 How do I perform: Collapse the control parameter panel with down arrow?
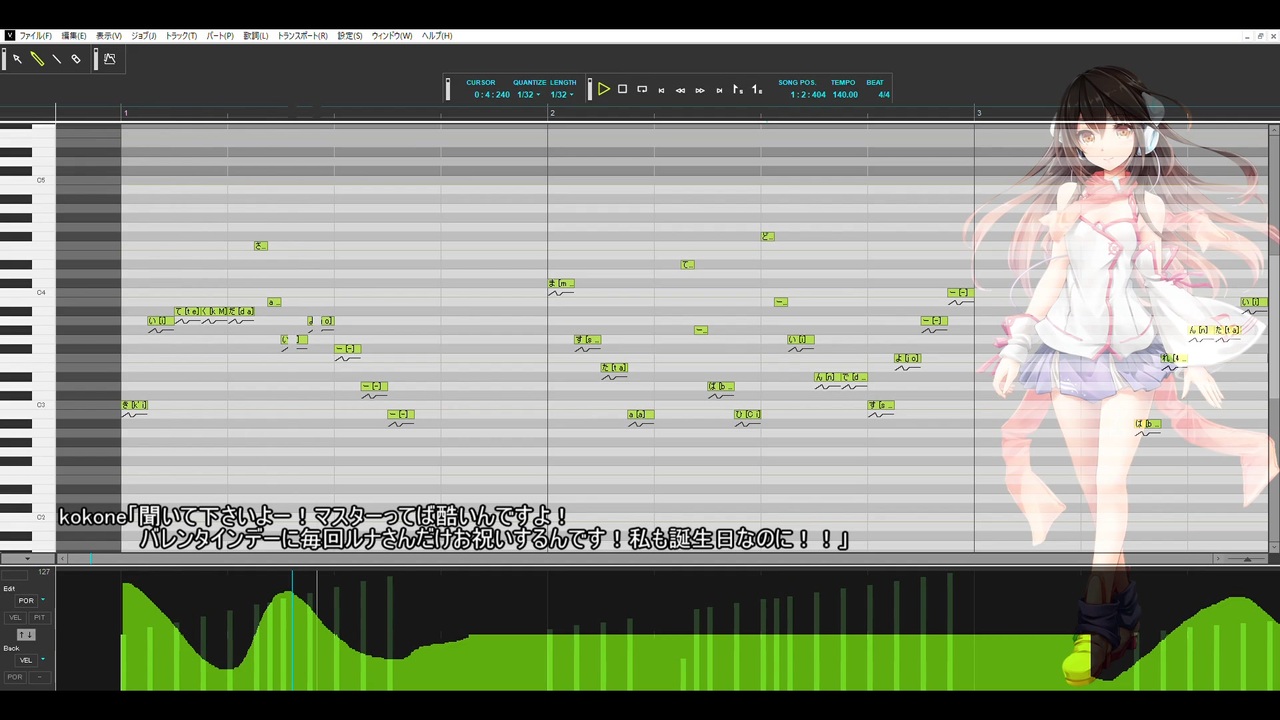(27, 558)
